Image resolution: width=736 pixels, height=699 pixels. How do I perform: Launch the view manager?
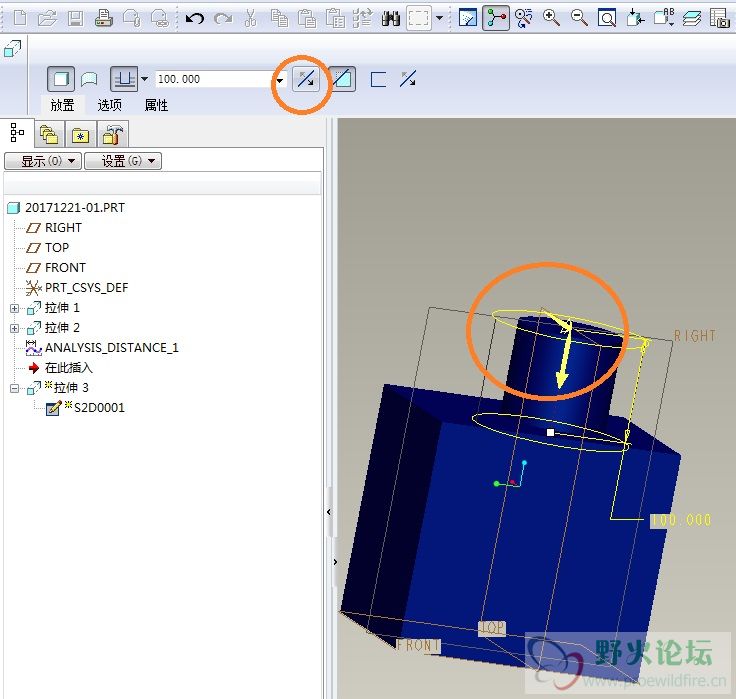[720, 18]
